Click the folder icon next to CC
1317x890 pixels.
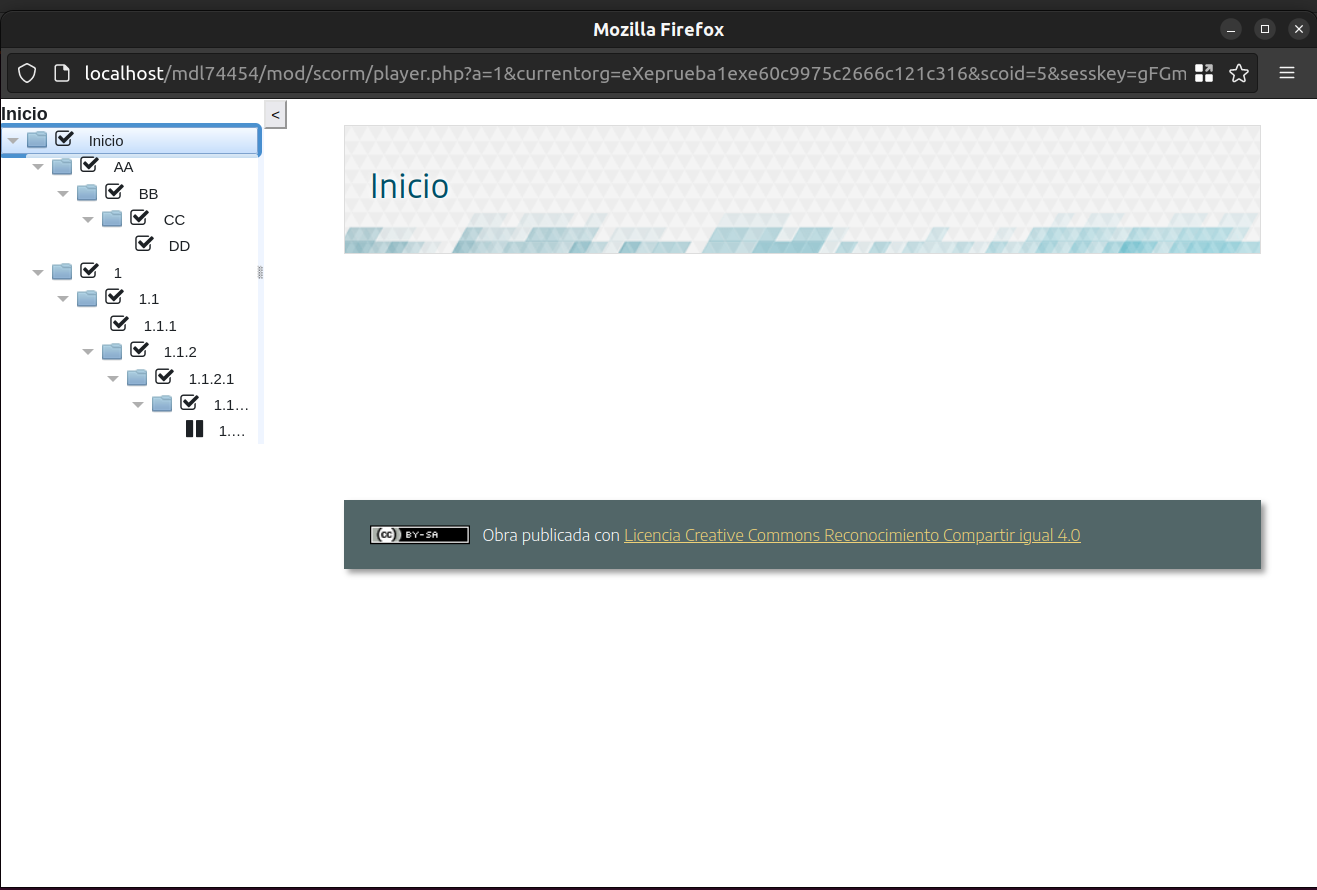tap(112, 219)
